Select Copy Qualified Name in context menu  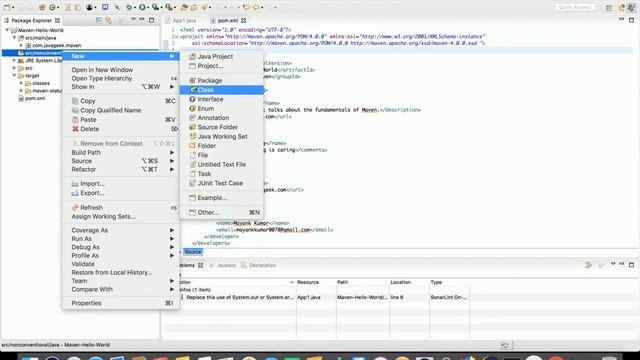(121, 110)
